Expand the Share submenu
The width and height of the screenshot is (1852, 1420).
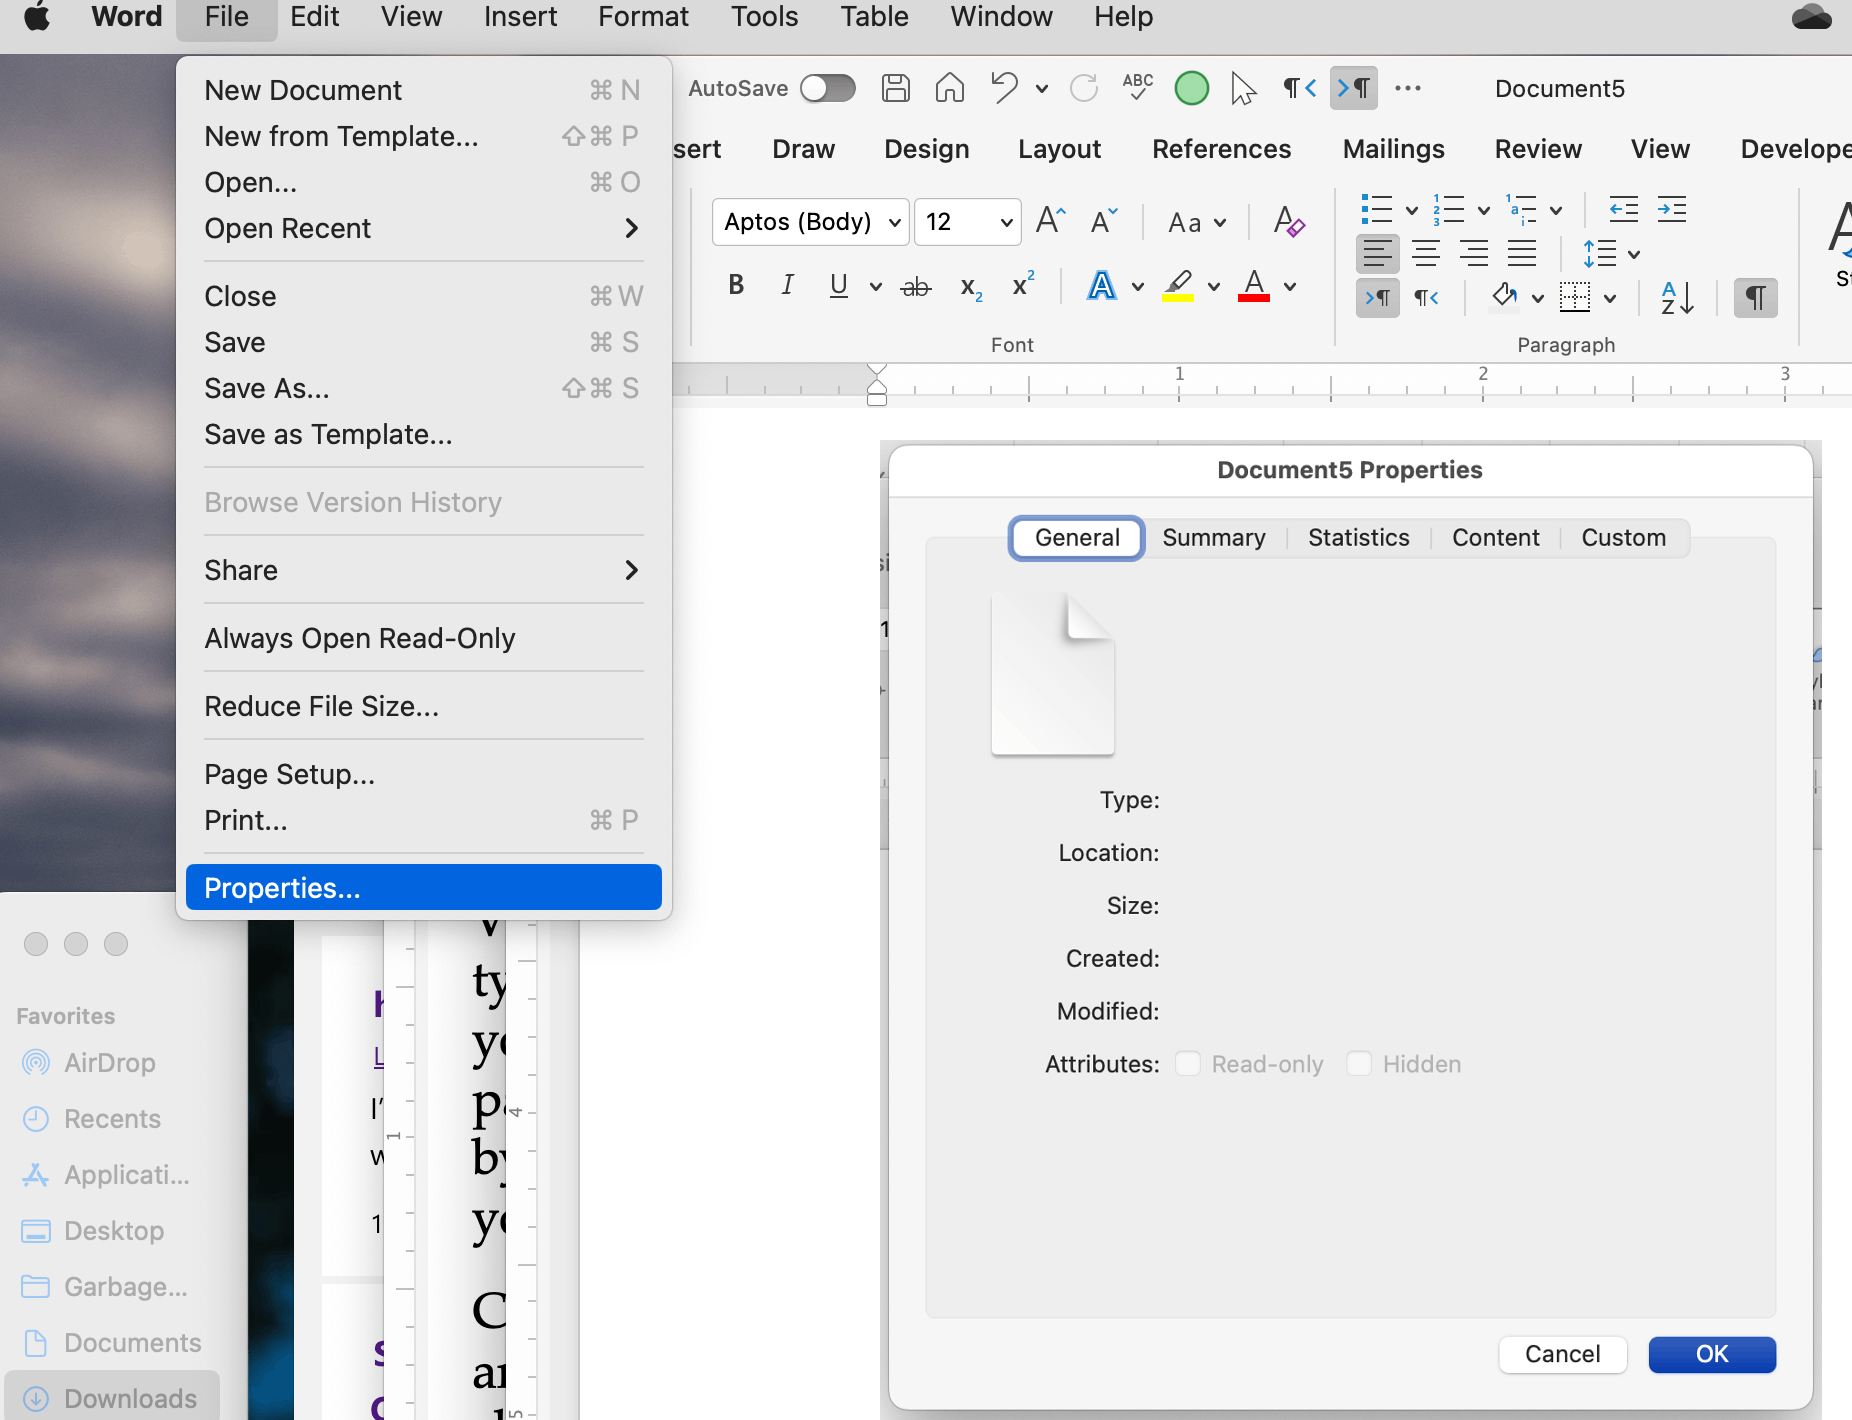coord(423,570)
